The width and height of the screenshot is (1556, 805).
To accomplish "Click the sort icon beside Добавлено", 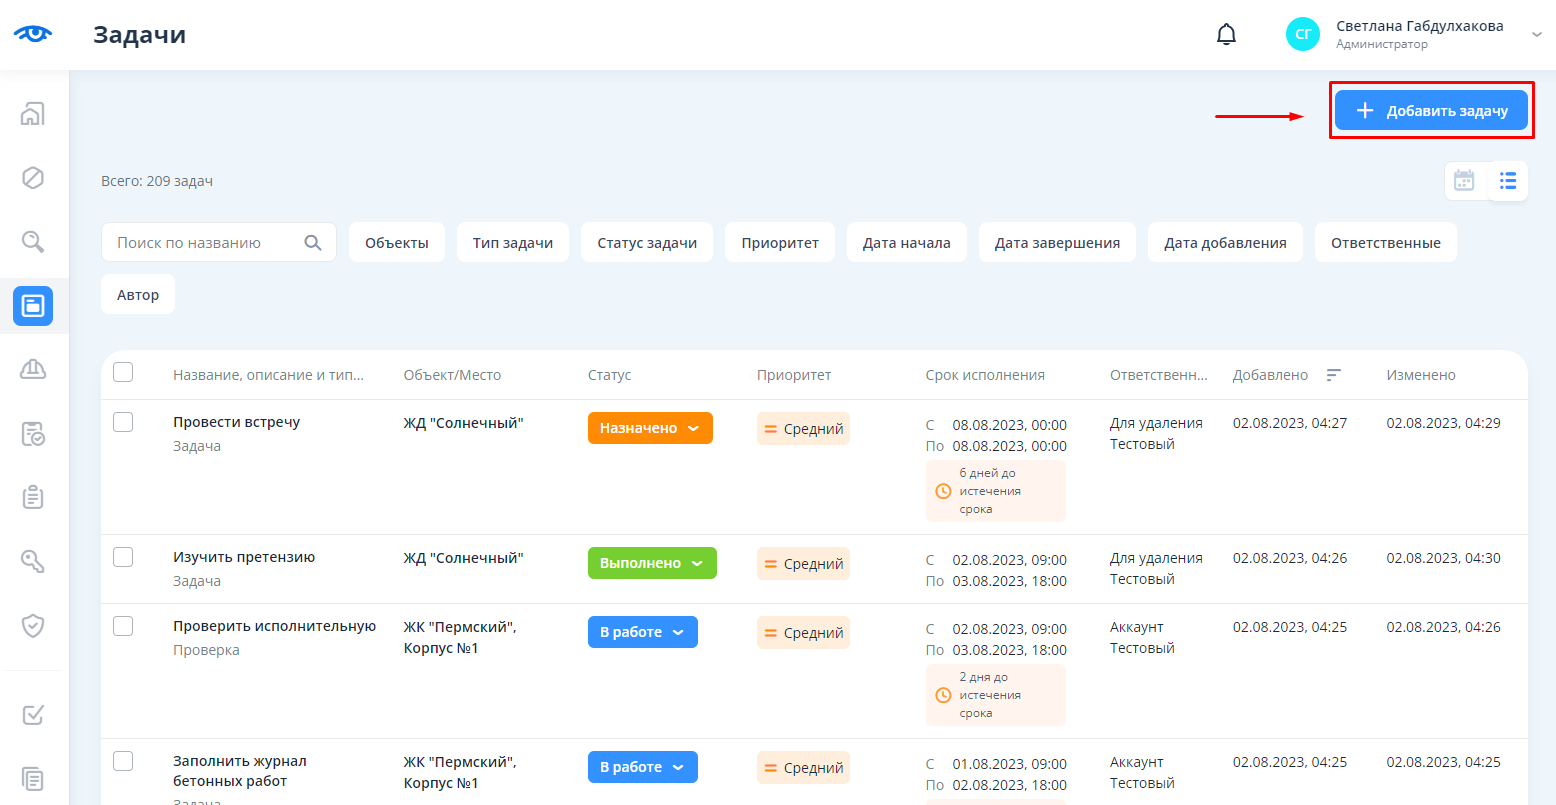I will (1333, 375).
